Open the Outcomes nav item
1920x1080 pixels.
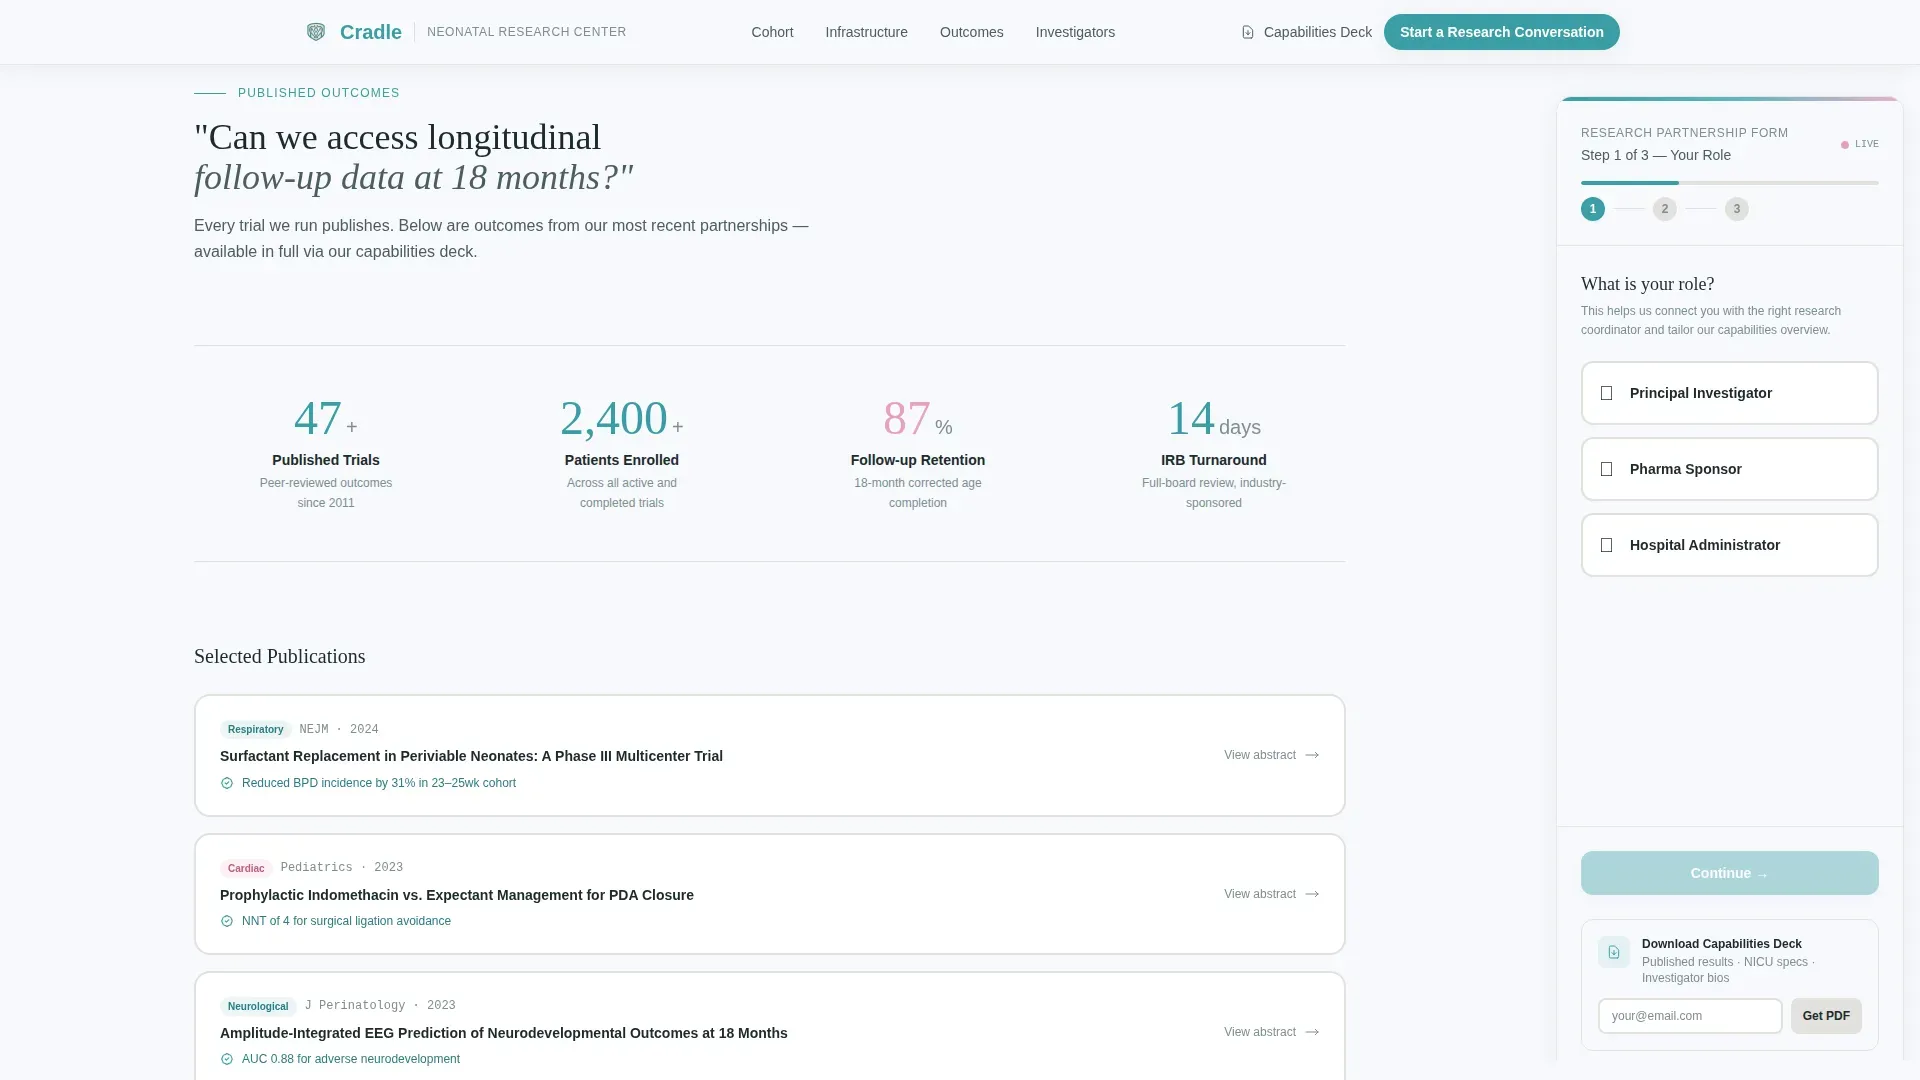[x=972, y=32]
